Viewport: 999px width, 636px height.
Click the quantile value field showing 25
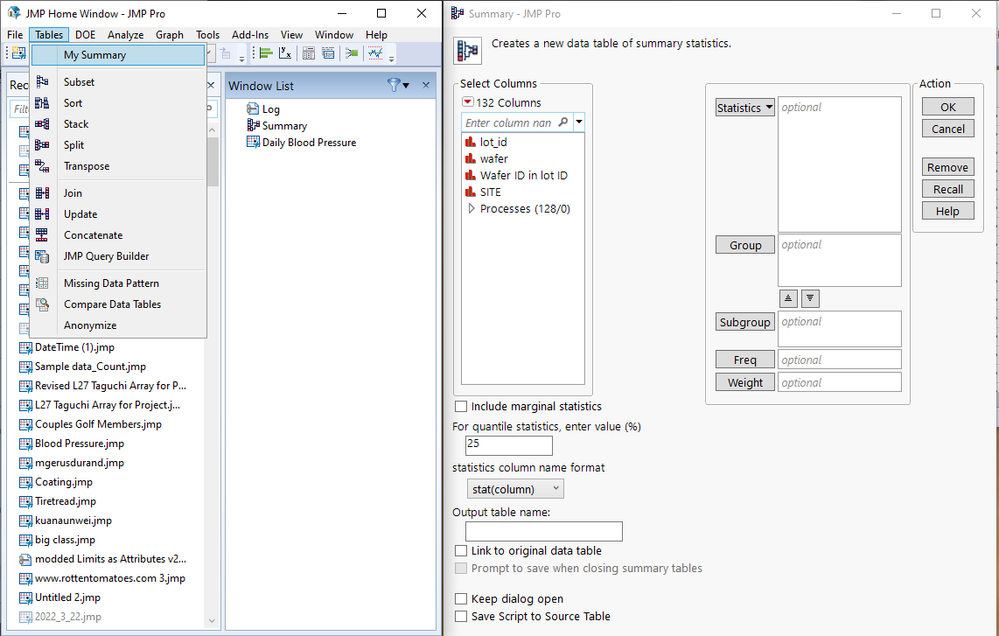[508, 445]
